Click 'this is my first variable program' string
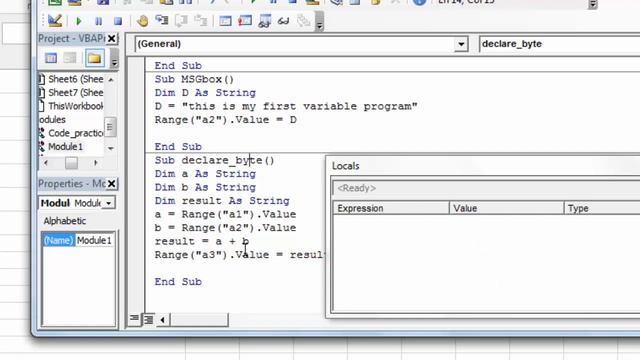This screenshot has height=360, width=640. [x=300, y=106]
